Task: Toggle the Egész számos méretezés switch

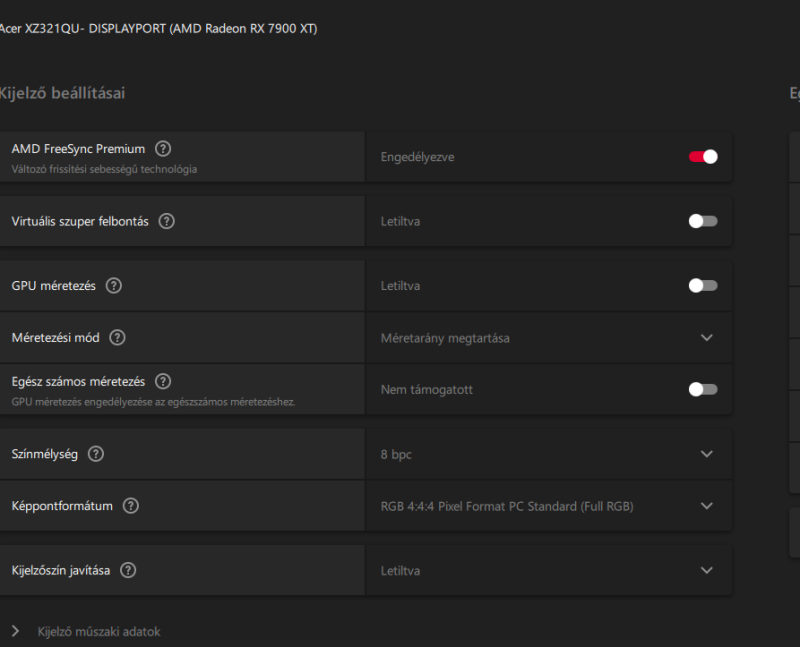Action: pos(703,389)
